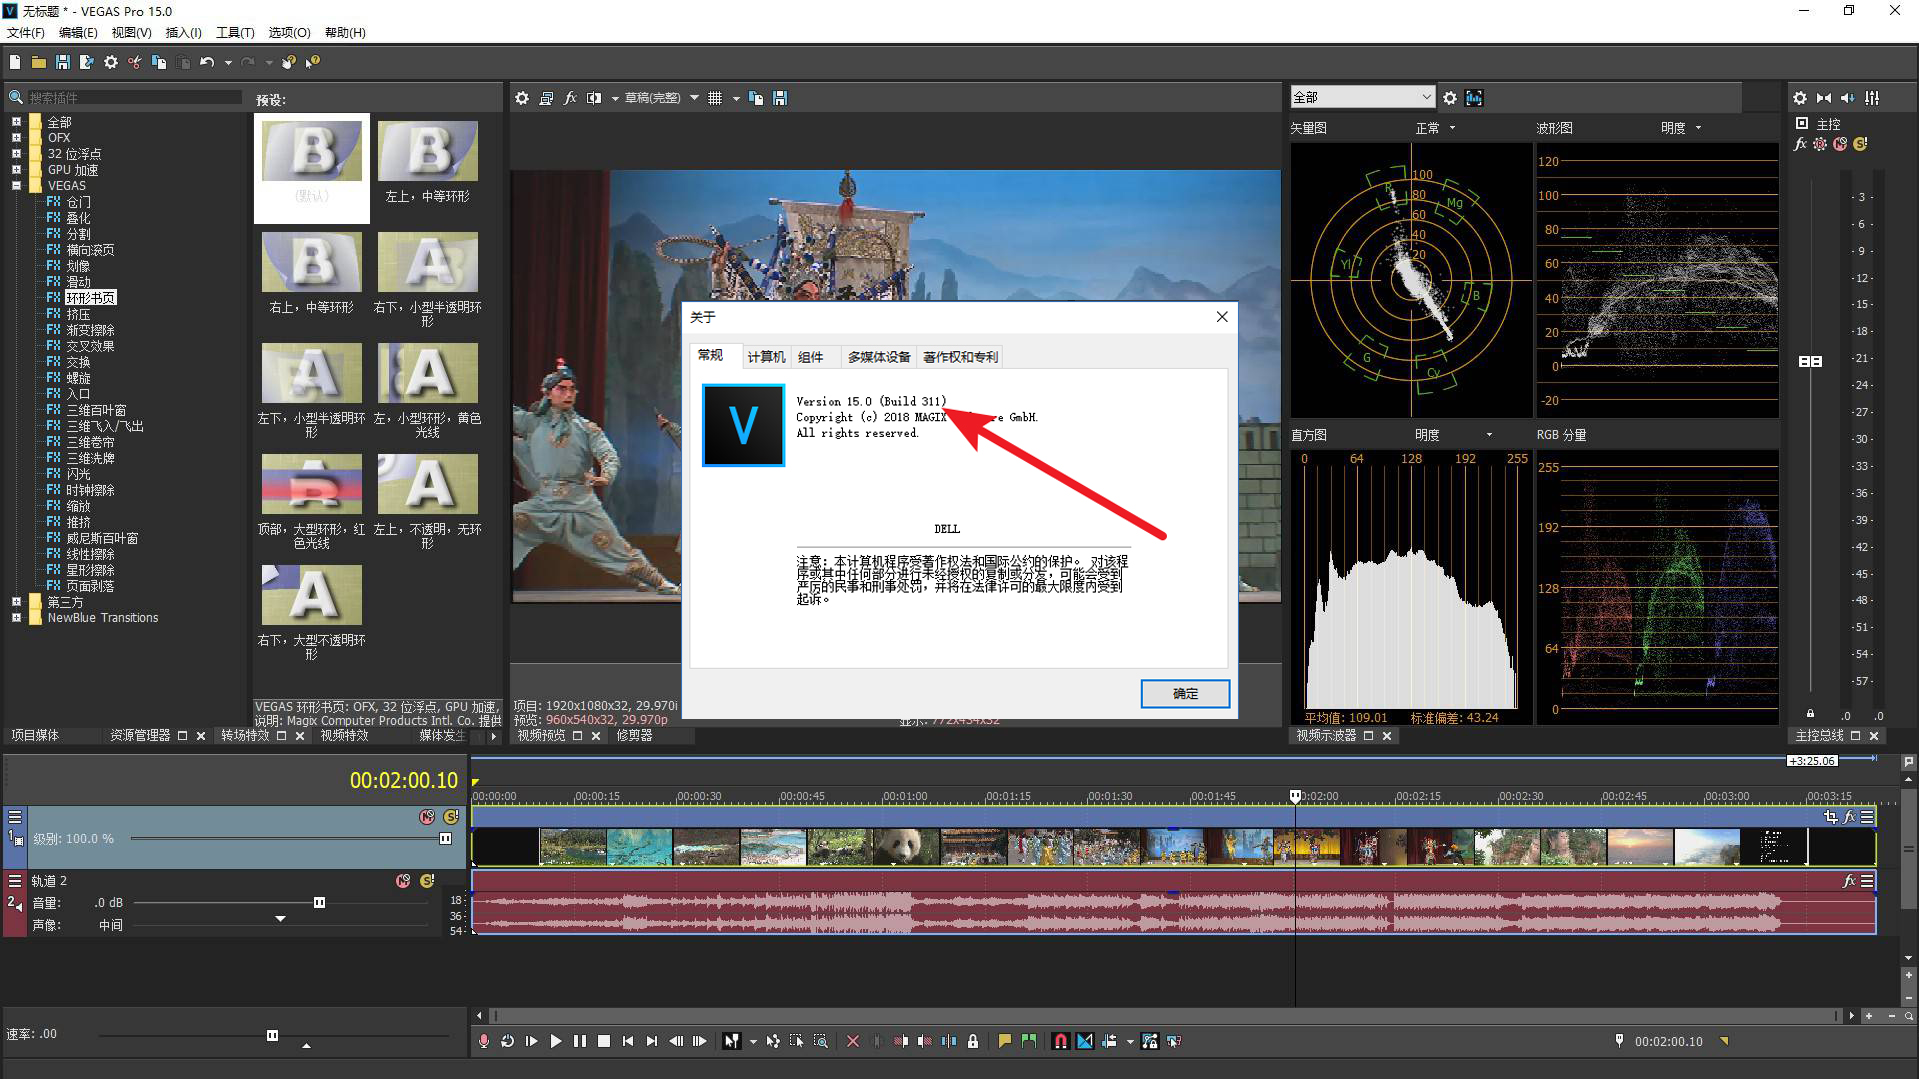Switch to 计算机 tab in About dialog
Screen dimensions: 1919x1079
766,357
